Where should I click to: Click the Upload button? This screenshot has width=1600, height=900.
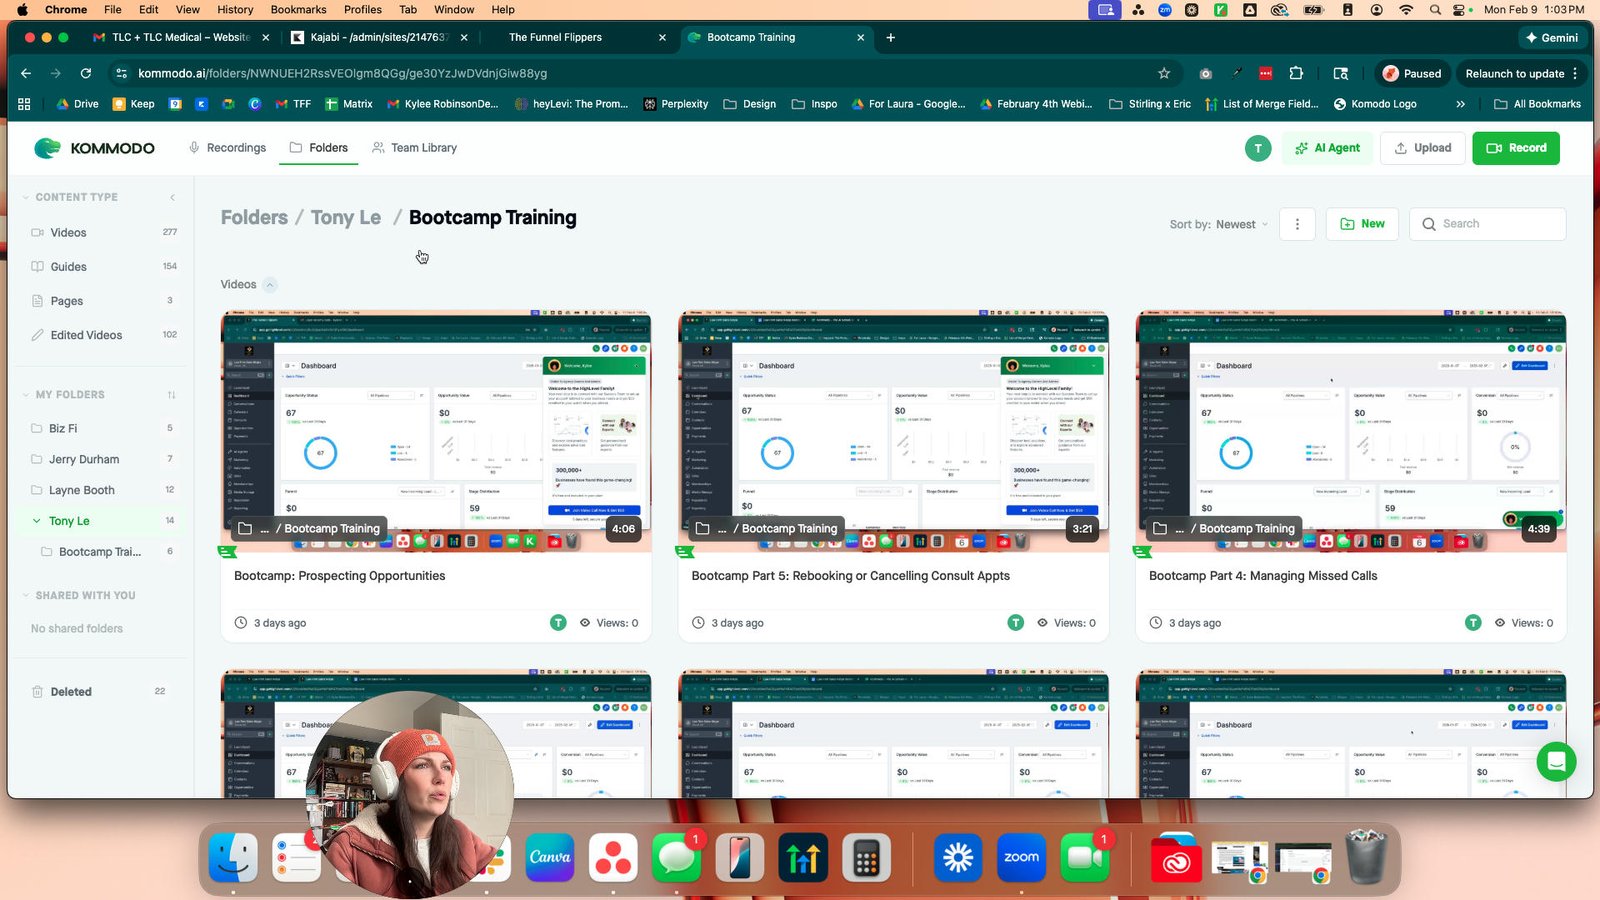(1422, 148)
